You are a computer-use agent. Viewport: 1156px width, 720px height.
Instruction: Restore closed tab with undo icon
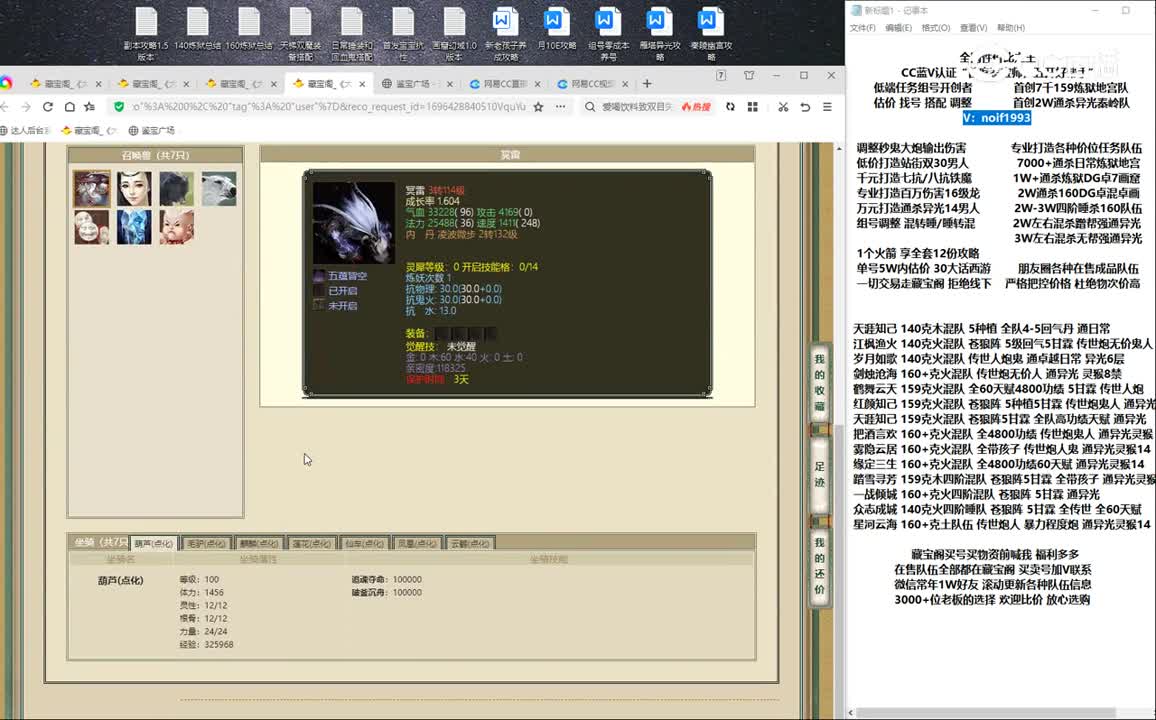[805, 107]
